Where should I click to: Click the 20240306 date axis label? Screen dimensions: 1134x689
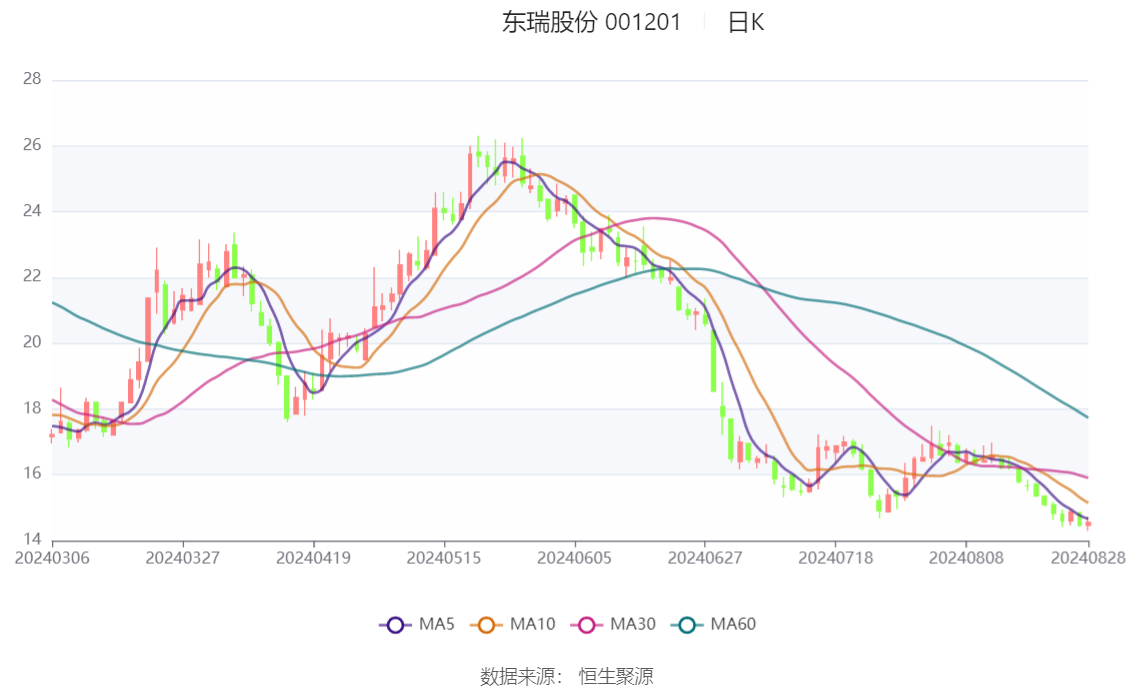point(52,558)
